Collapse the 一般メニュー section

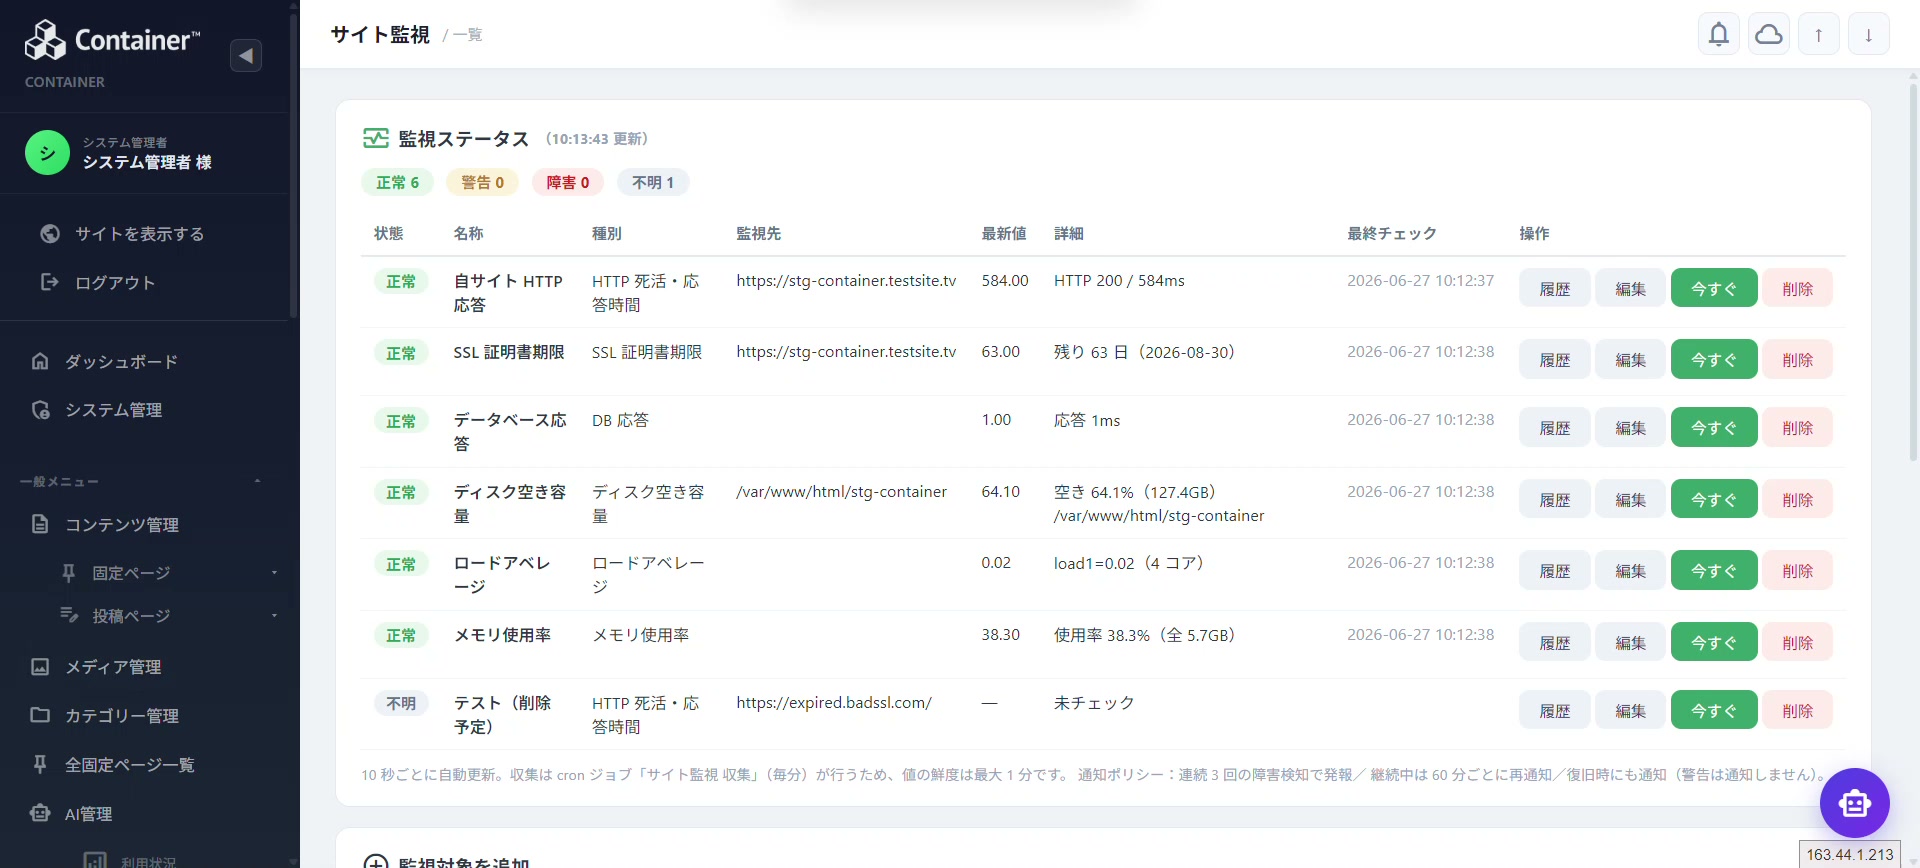(257, 482)
